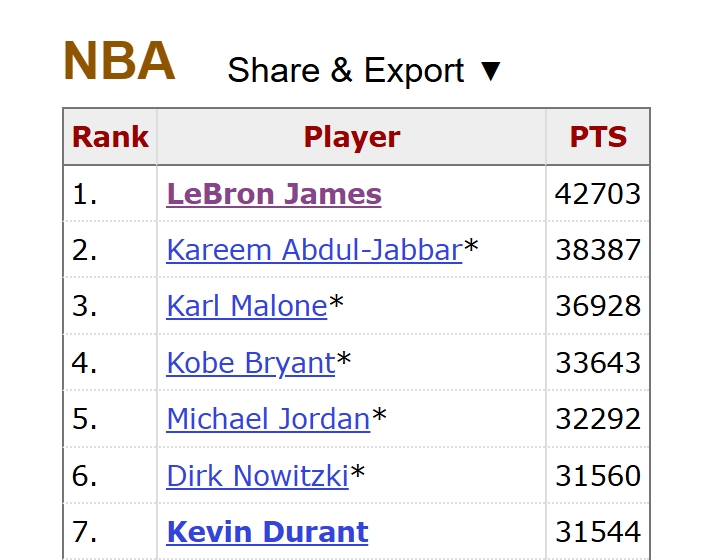Open Kevin Durant's player page

(x=267, y=531)
